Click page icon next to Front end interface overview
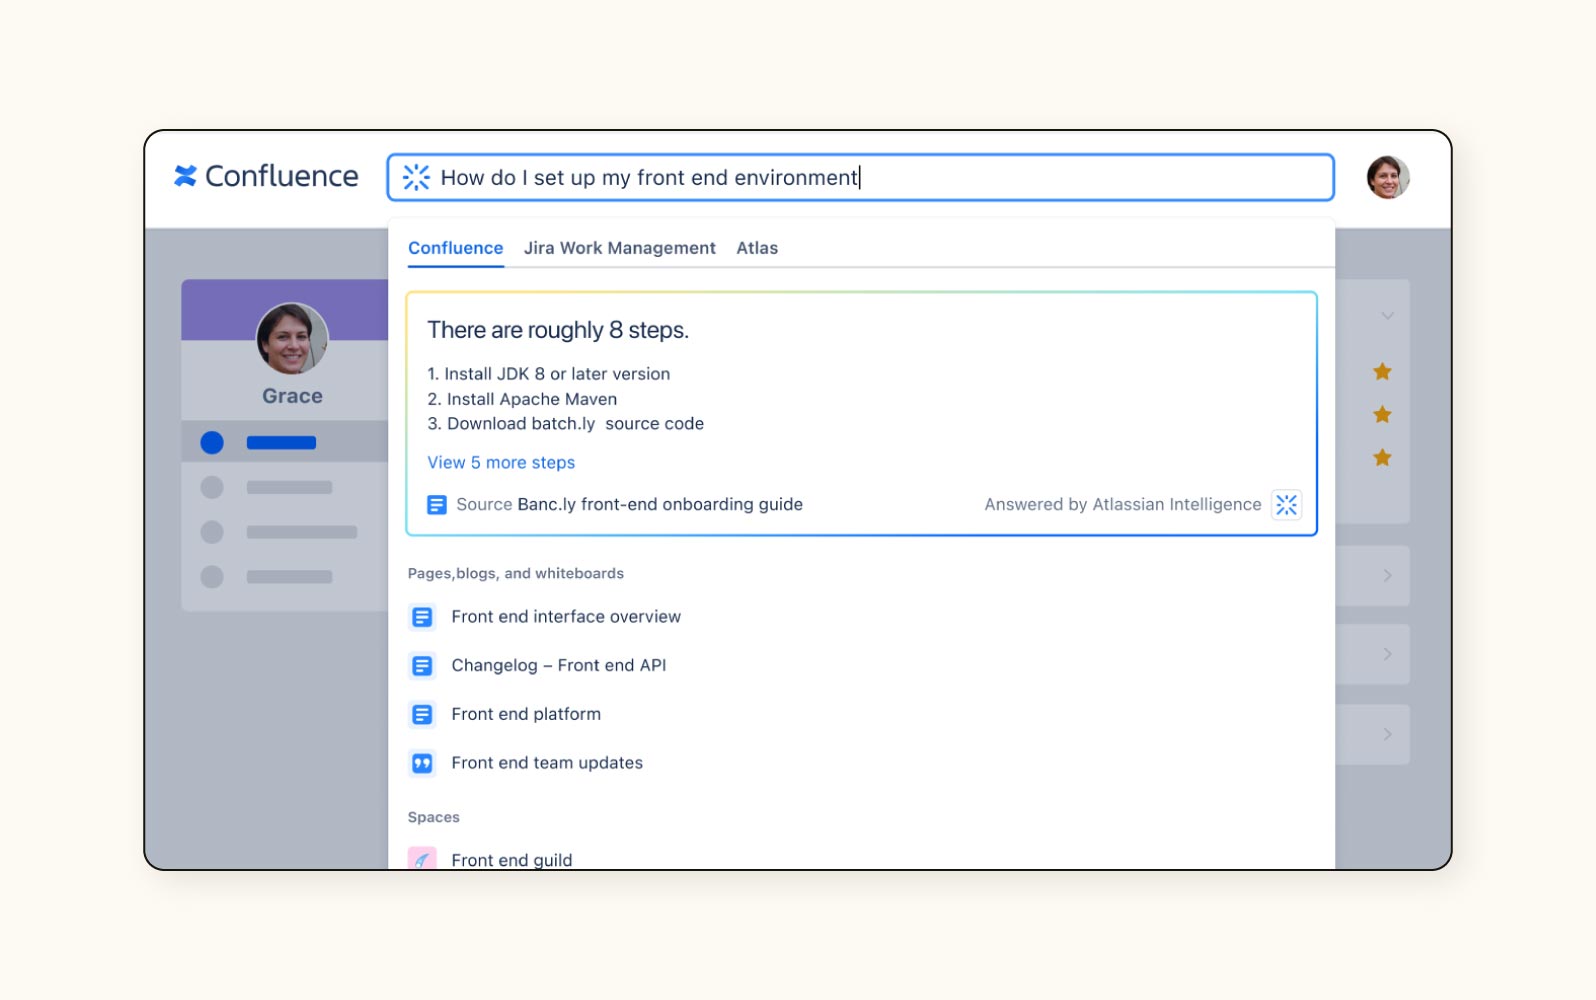Image resolution: width=1596 pixels, height=1000 pixels. (x=422, y=617)
